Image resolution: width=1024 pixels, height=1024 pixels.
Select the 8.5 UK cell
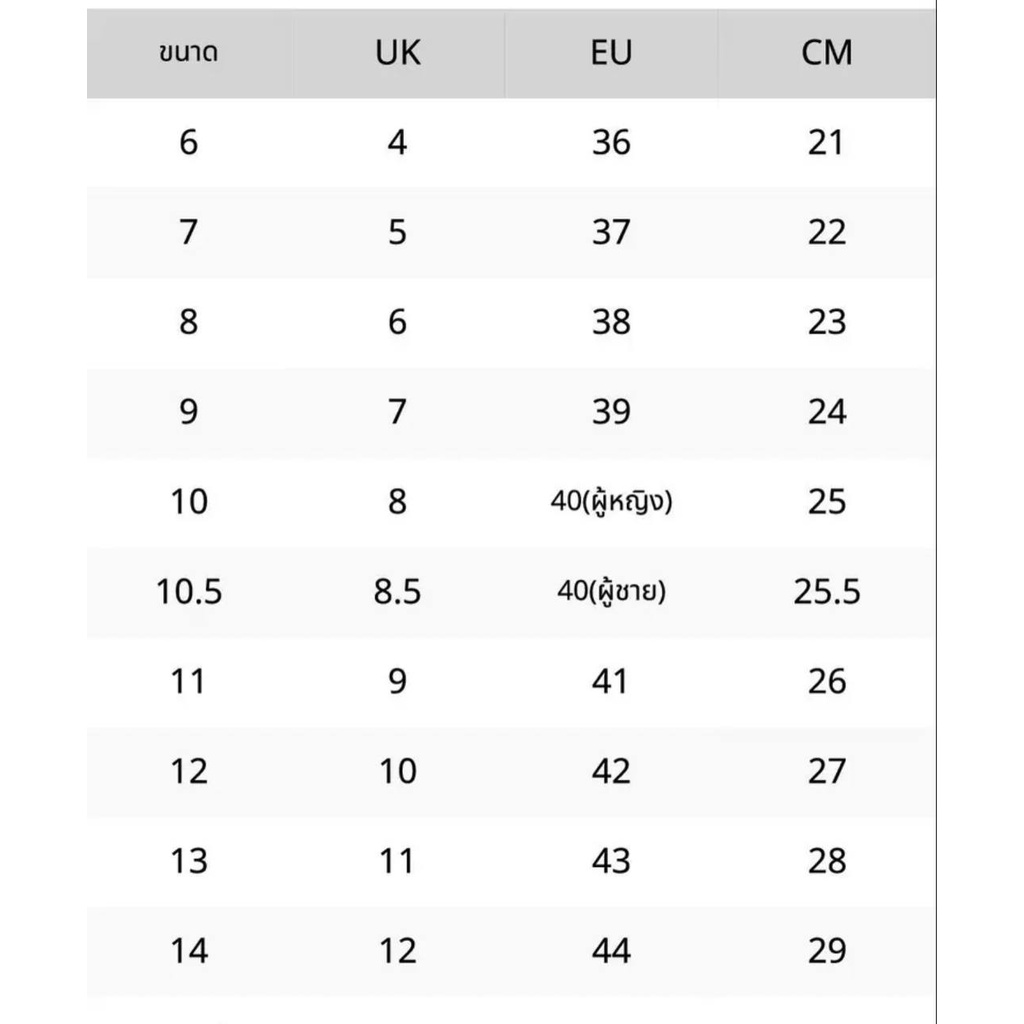(397, 592)
